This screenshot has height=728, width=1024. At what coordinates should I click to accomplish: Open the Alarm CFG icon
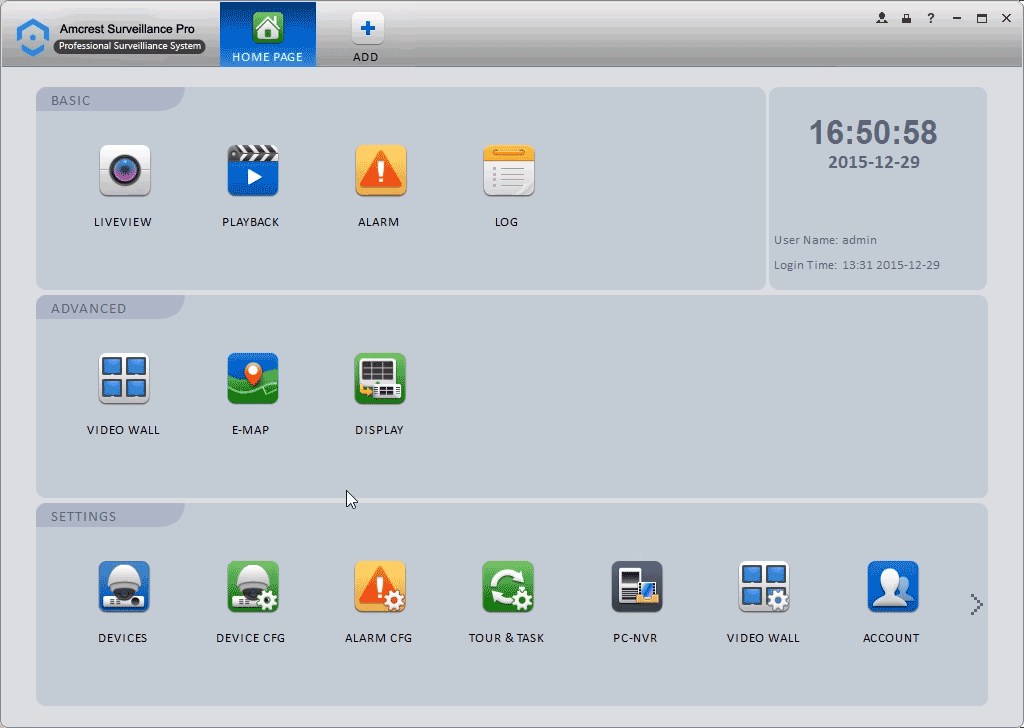380,586
